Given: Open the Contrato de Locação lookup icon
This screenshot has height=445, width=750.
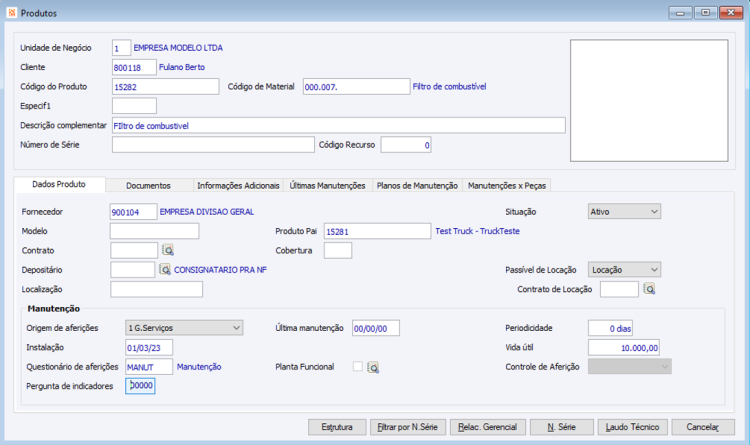Looking at the screenshot, I should (x=649, y=289).
